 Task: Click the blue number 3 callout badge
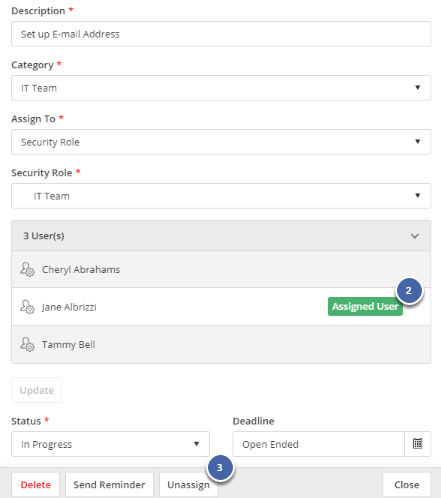pos(220,468)
